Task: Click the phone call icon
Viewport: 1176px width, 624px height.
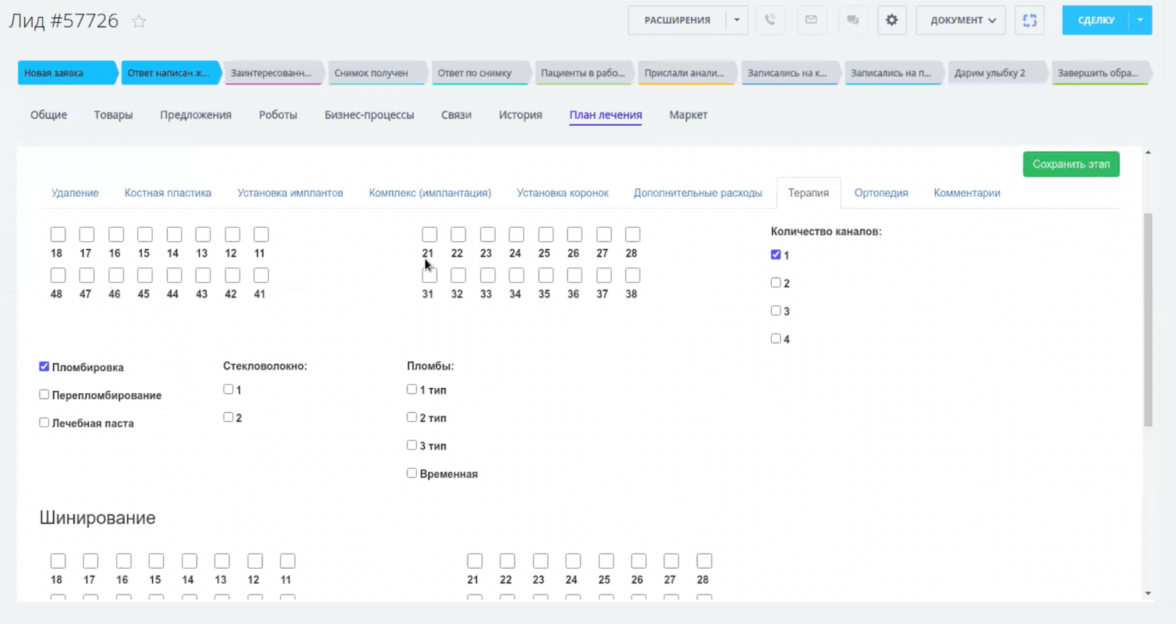Action: (x=769, y=20)
